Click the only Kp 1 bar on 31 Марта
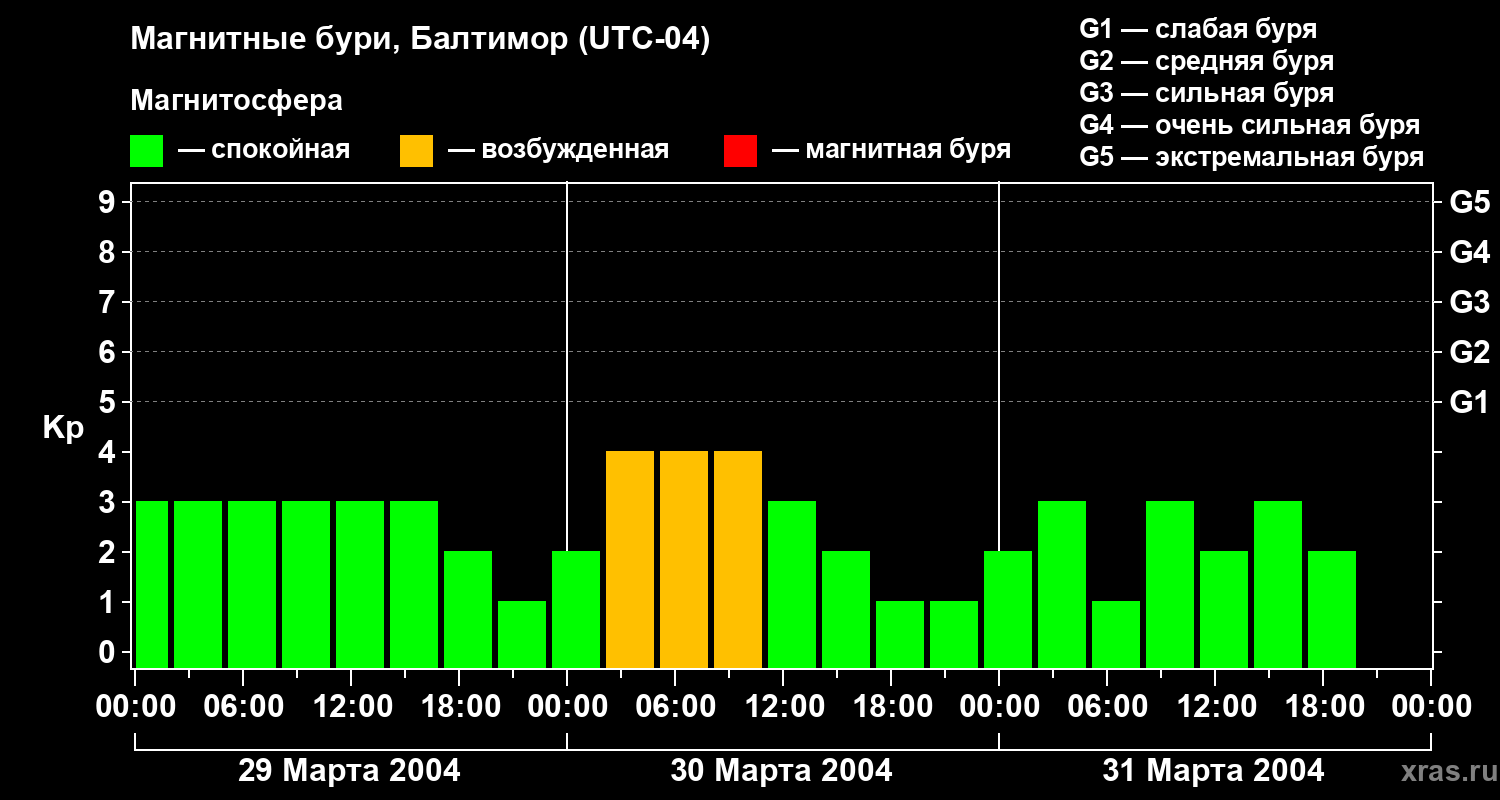 [x=1116, y=634]
